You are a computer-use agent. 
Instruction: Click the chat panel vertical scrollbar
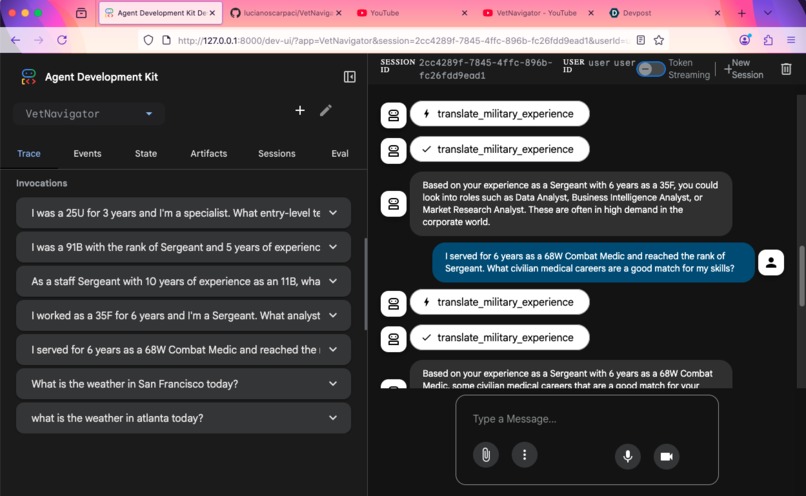click(x=801, y=277)
